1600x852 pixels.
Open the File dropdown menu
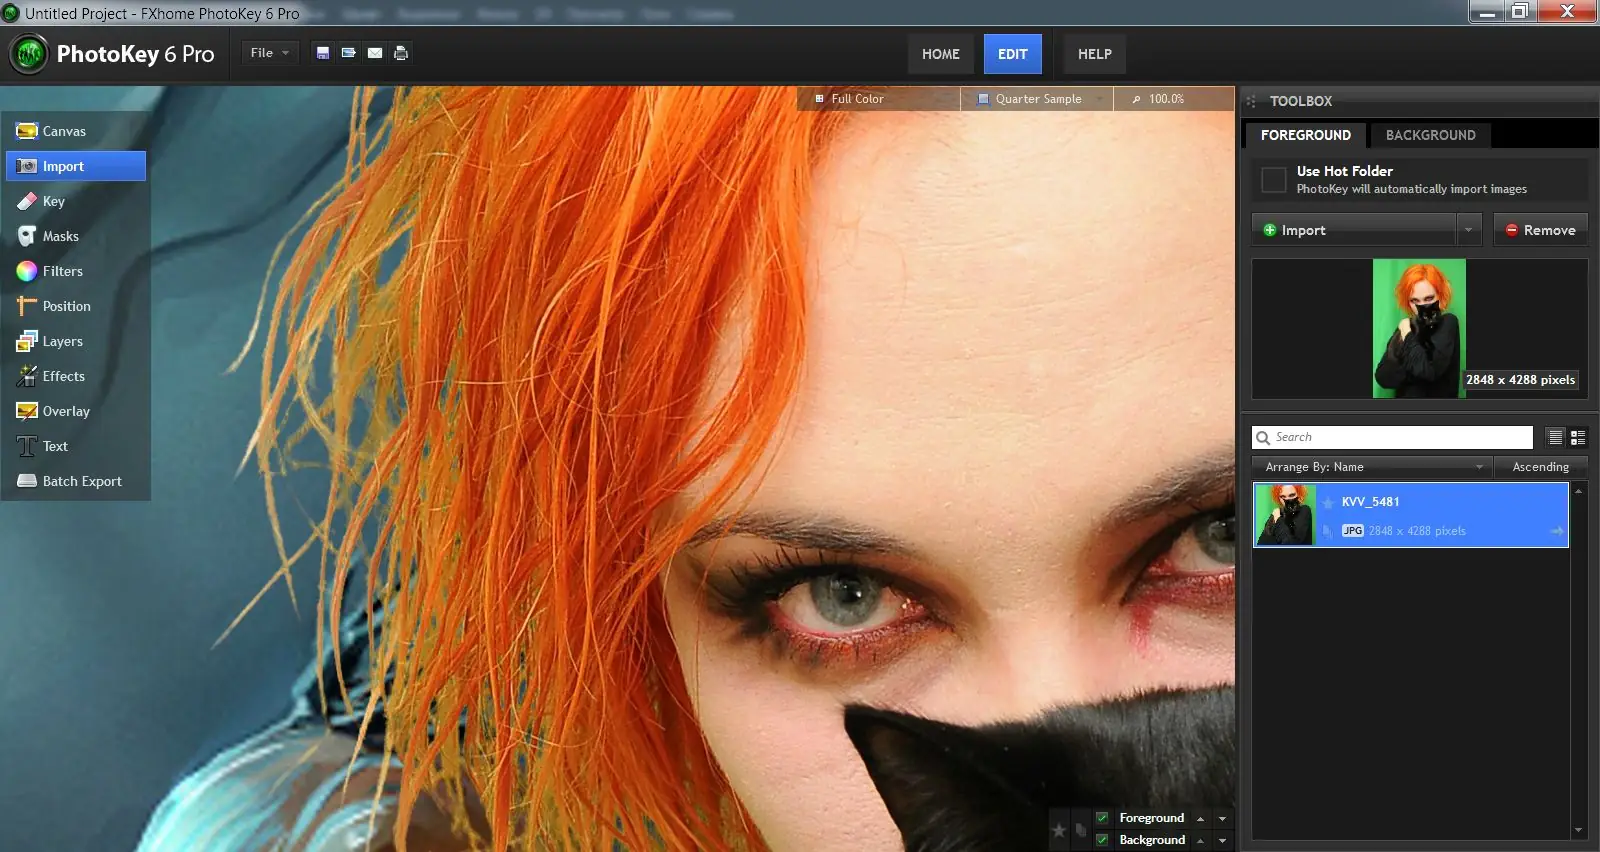[269, 53]
